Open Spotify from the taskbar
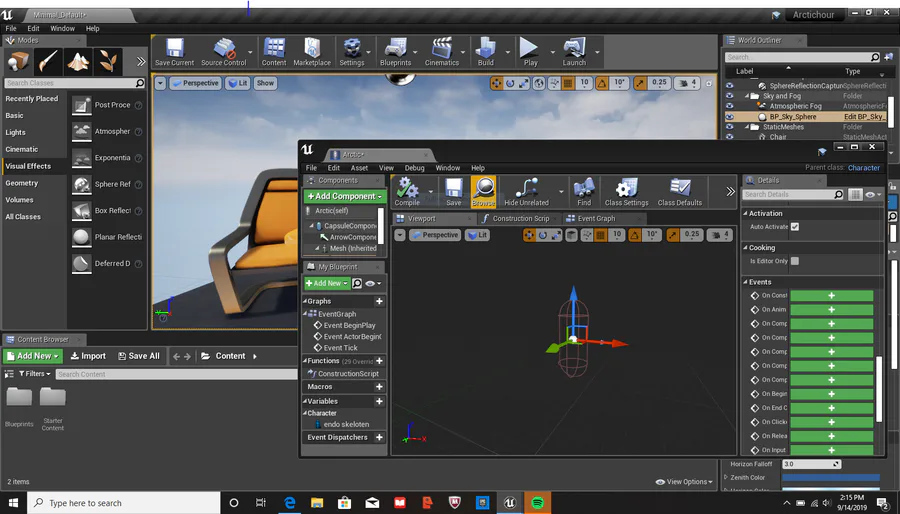Image resolution: width=900 pixels, height=514 pixels. pyautogui.click(x=537, y=503)
